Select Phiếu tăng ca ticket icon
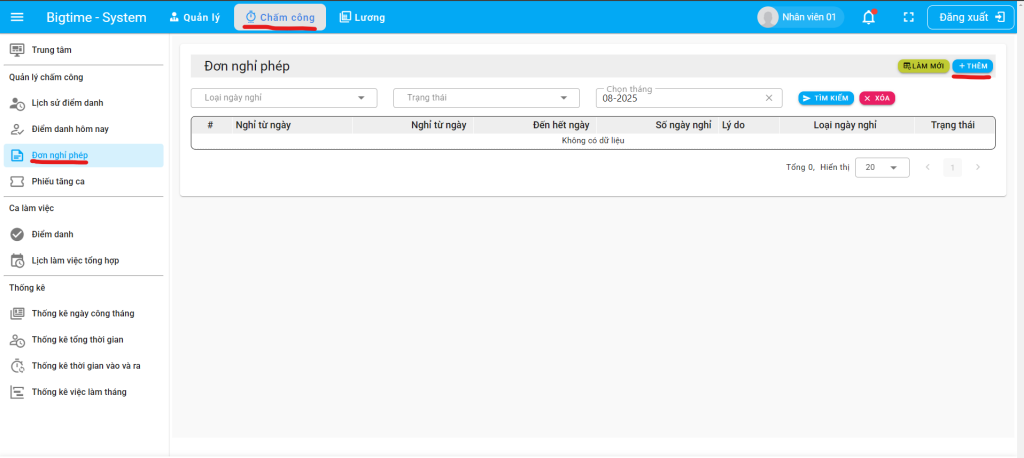1024x458 pixels. point(16,181)
